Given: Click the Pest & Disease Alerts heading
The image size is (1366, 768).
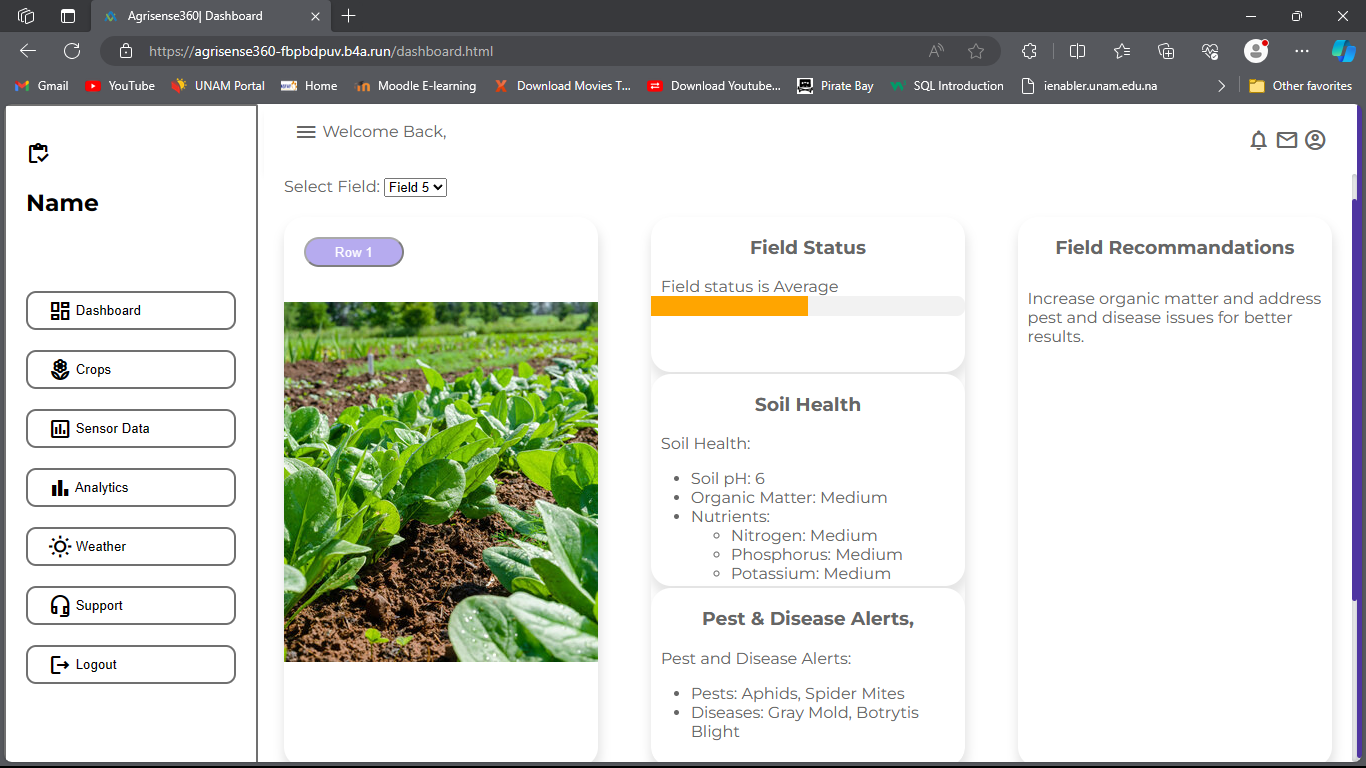Looking at the screenshot, I should tap(808, 619).
